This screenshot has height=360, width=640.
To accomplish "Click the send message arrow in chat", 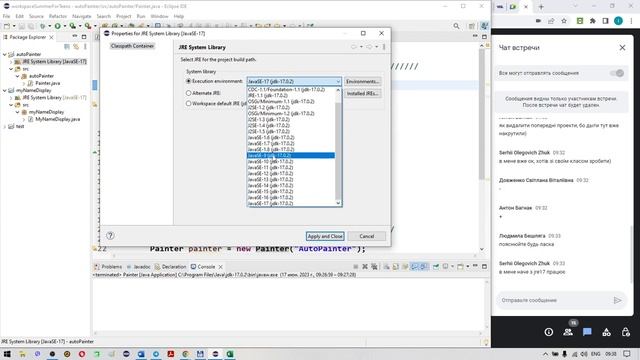I will point(618,300).
